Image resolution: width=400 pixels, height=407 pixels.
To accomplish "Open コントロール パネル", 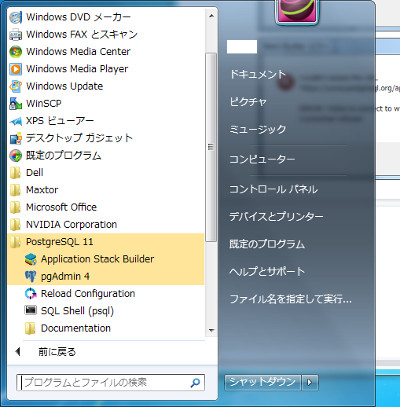I will point(273,189).
